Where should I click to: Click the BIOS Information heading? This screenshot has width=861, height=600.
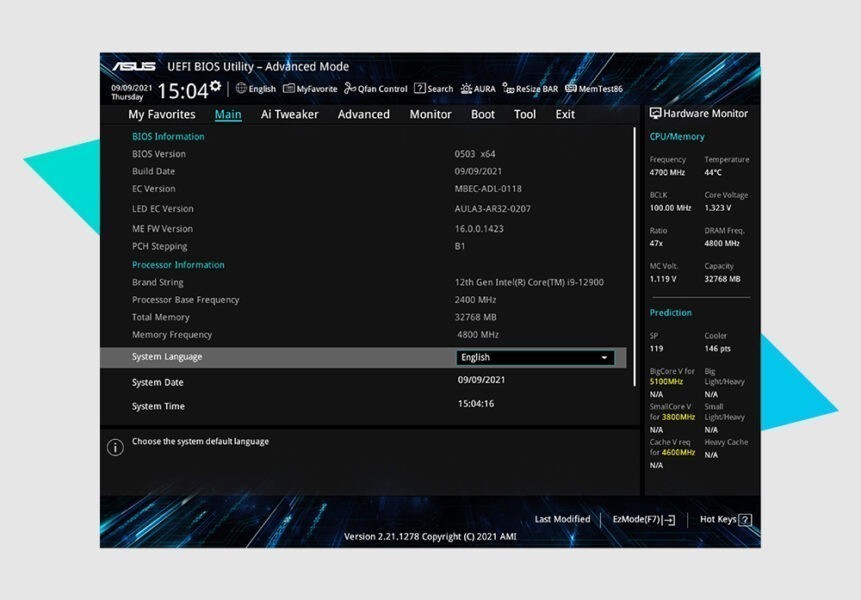[168, 136]
